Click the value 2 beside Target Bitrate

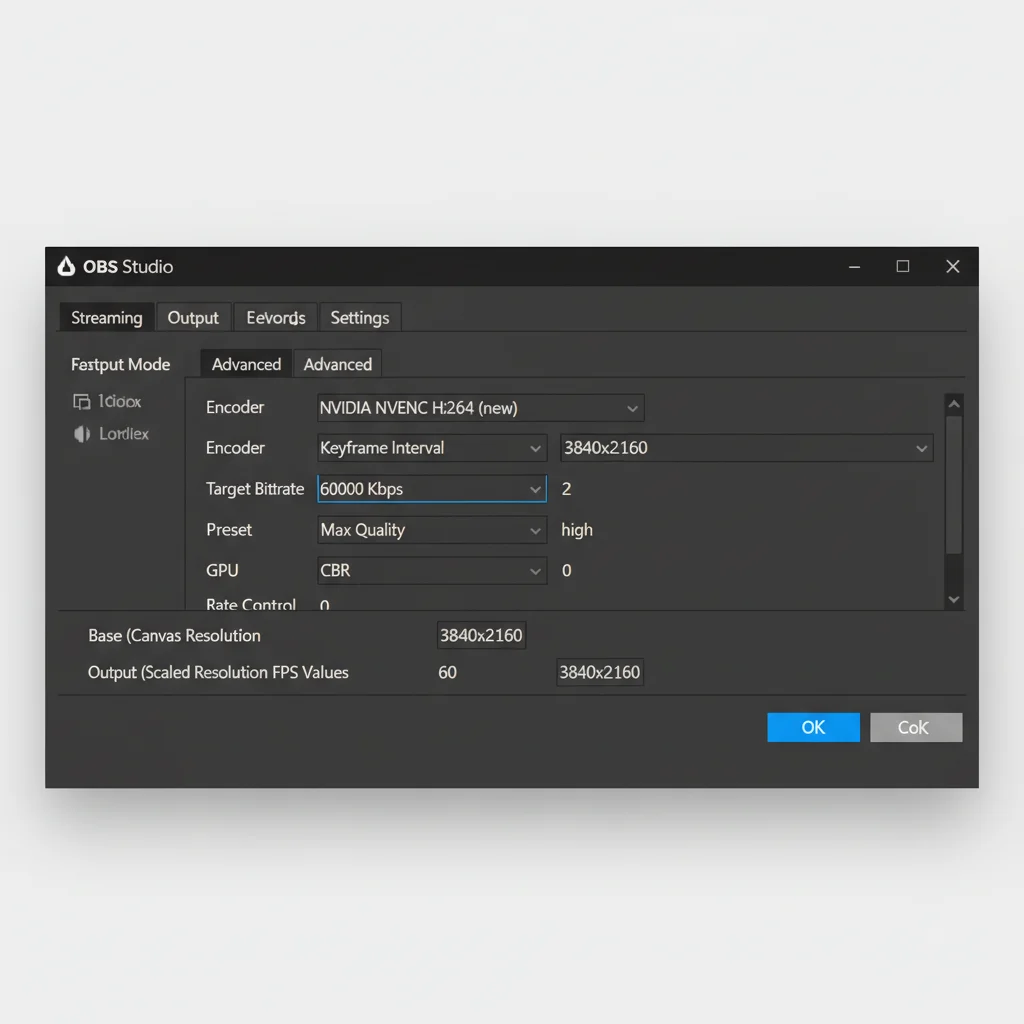(566, 489)
